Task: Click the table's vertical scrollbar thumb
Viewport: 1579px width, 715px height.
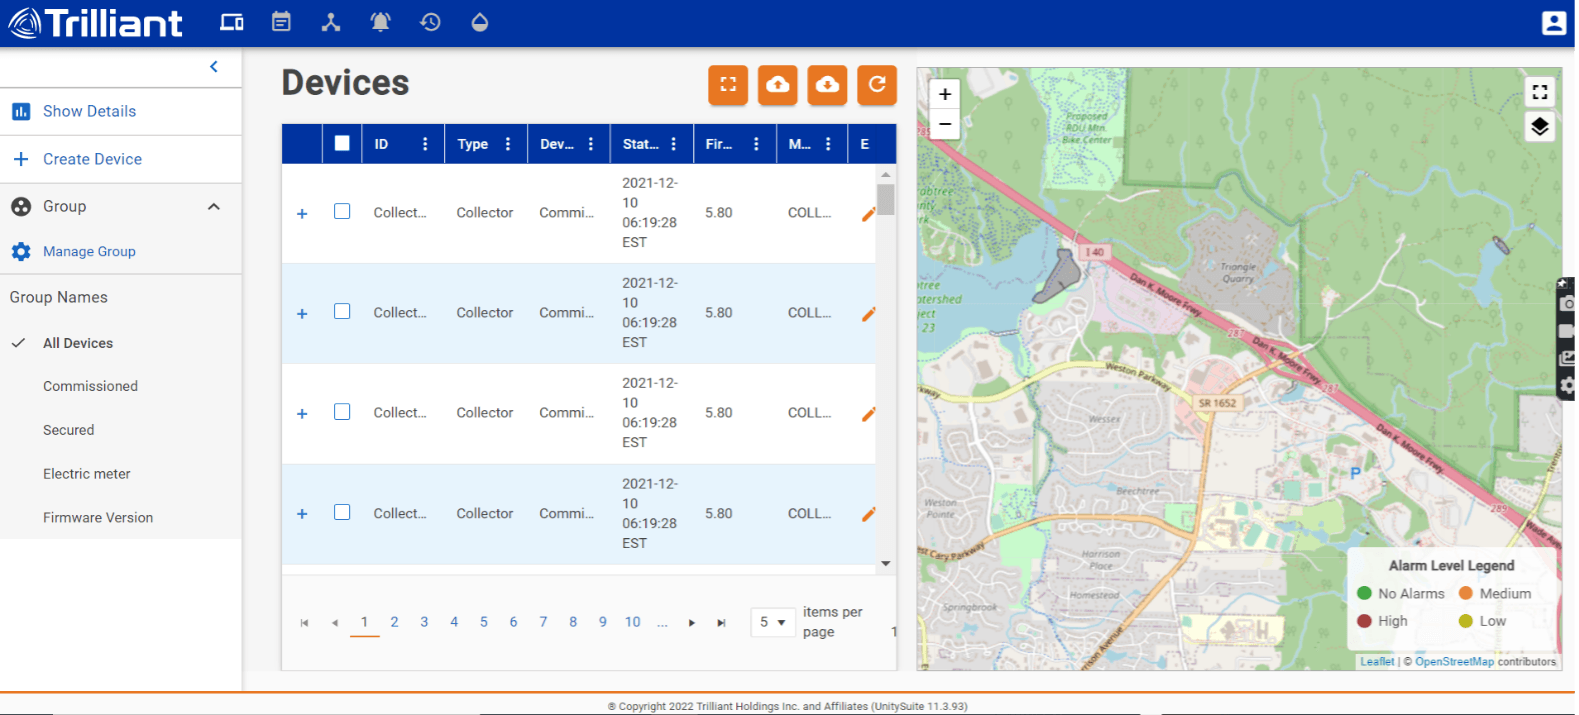Action: [x=885, y=199]
